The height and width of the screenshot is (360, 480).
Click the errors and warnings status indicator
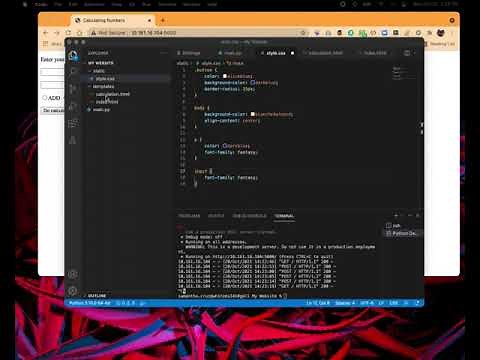click(126, 303)
